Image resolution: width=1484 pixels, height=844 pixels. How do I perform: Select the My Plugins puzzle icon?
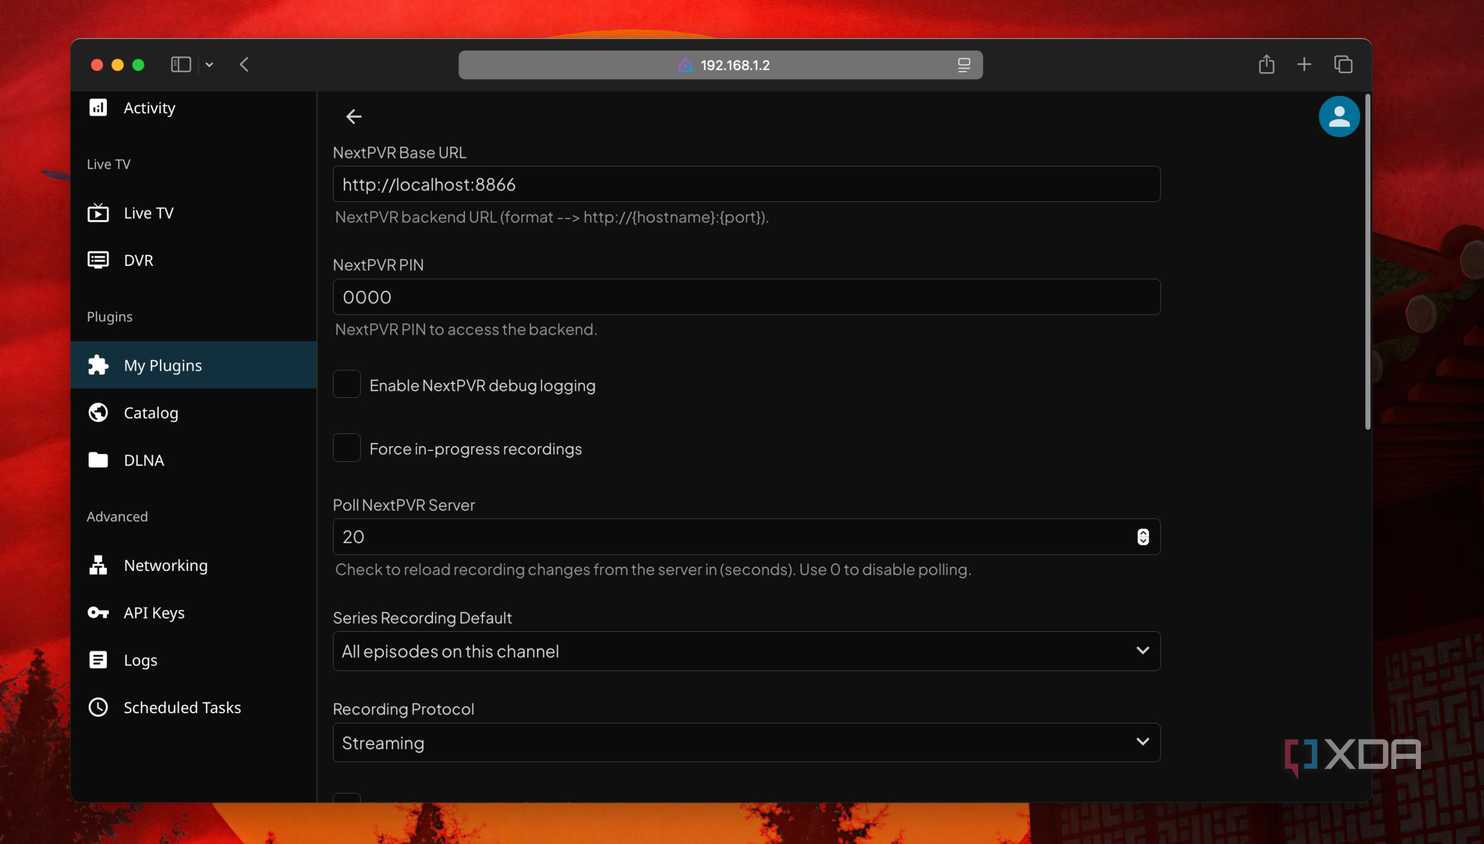click(98, 365)
